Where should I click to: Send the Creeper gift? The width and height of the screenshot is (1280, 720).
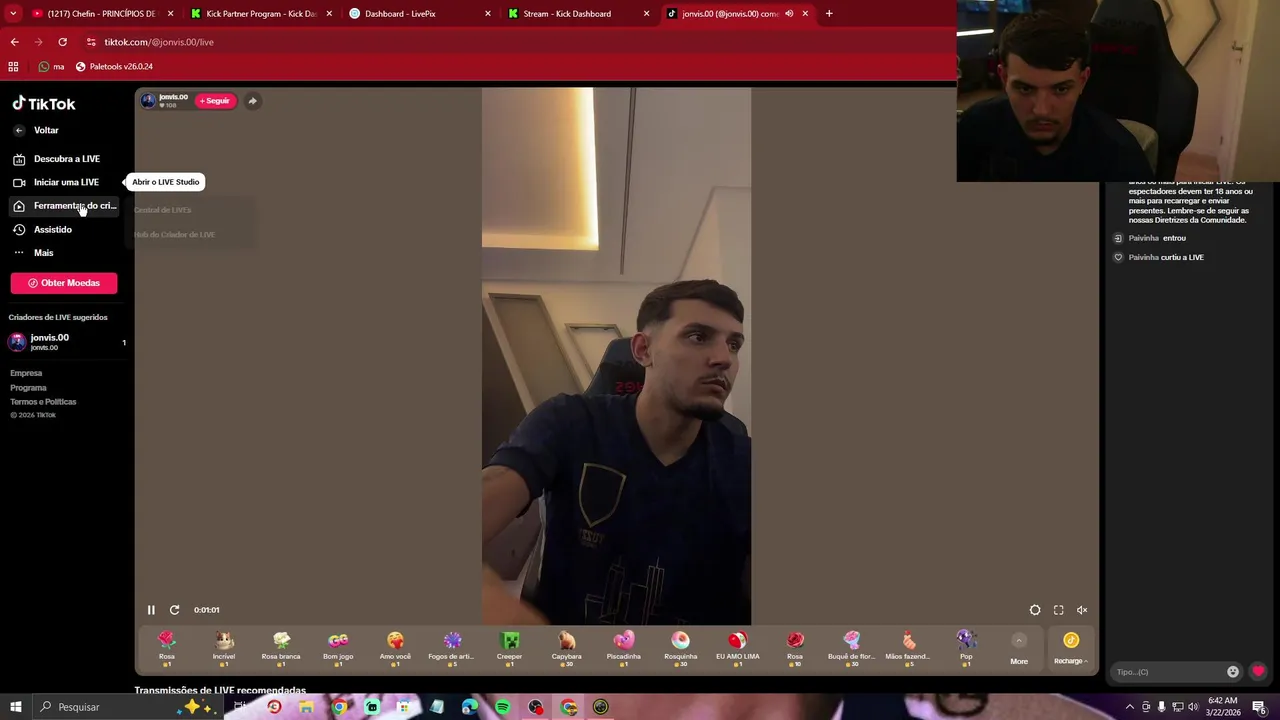click(510, 649)
